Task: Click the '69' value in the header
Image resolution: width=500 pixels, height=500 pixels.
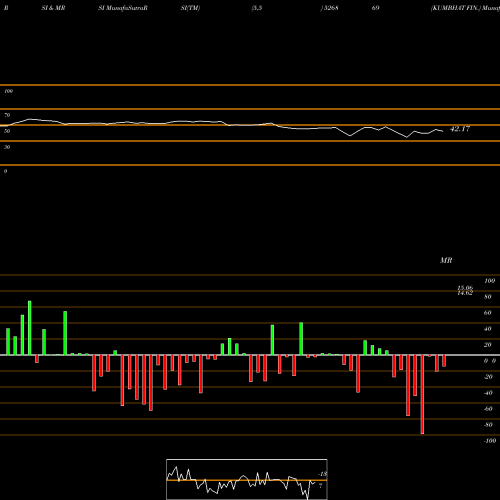Action: [375, 8]
